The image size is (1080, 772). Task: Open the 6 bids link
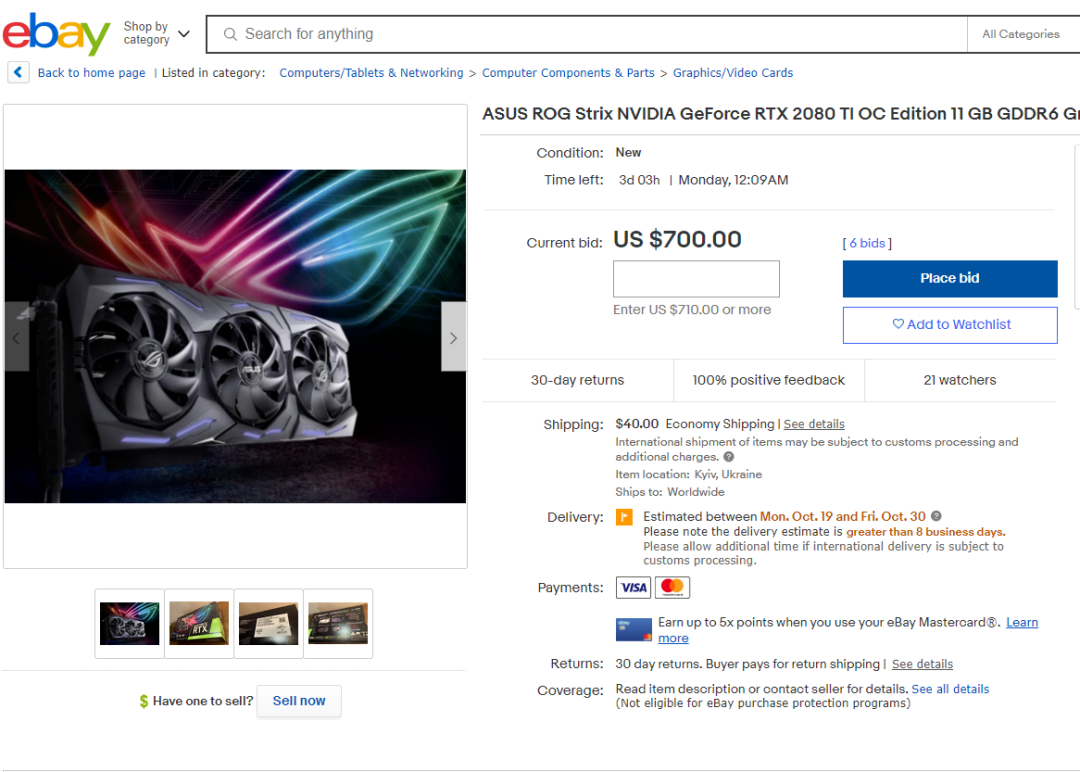click(x=866, y=243)
